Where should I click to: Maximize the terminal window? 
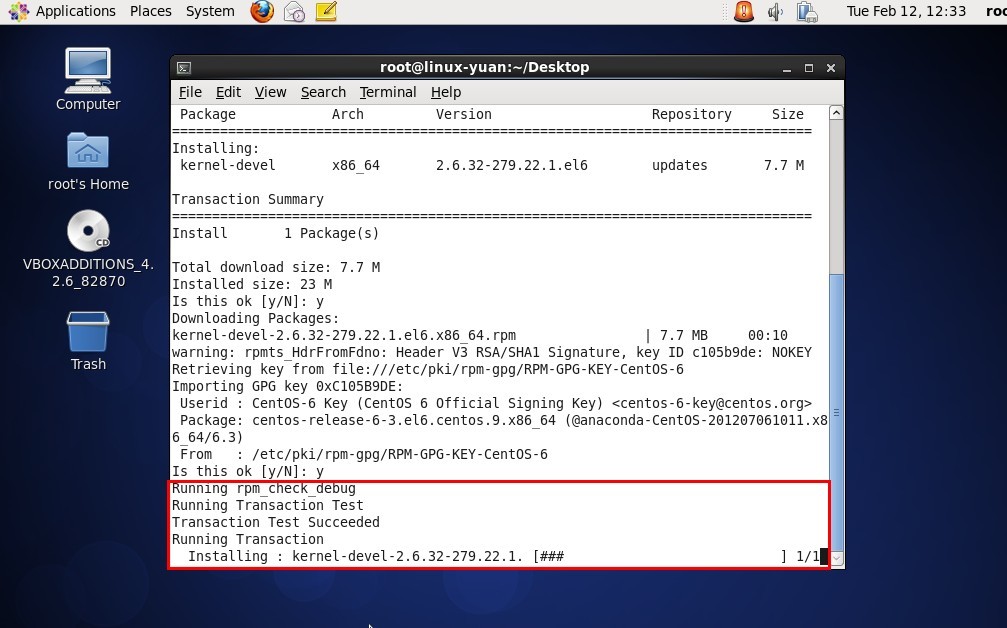[x=809, y=68]
